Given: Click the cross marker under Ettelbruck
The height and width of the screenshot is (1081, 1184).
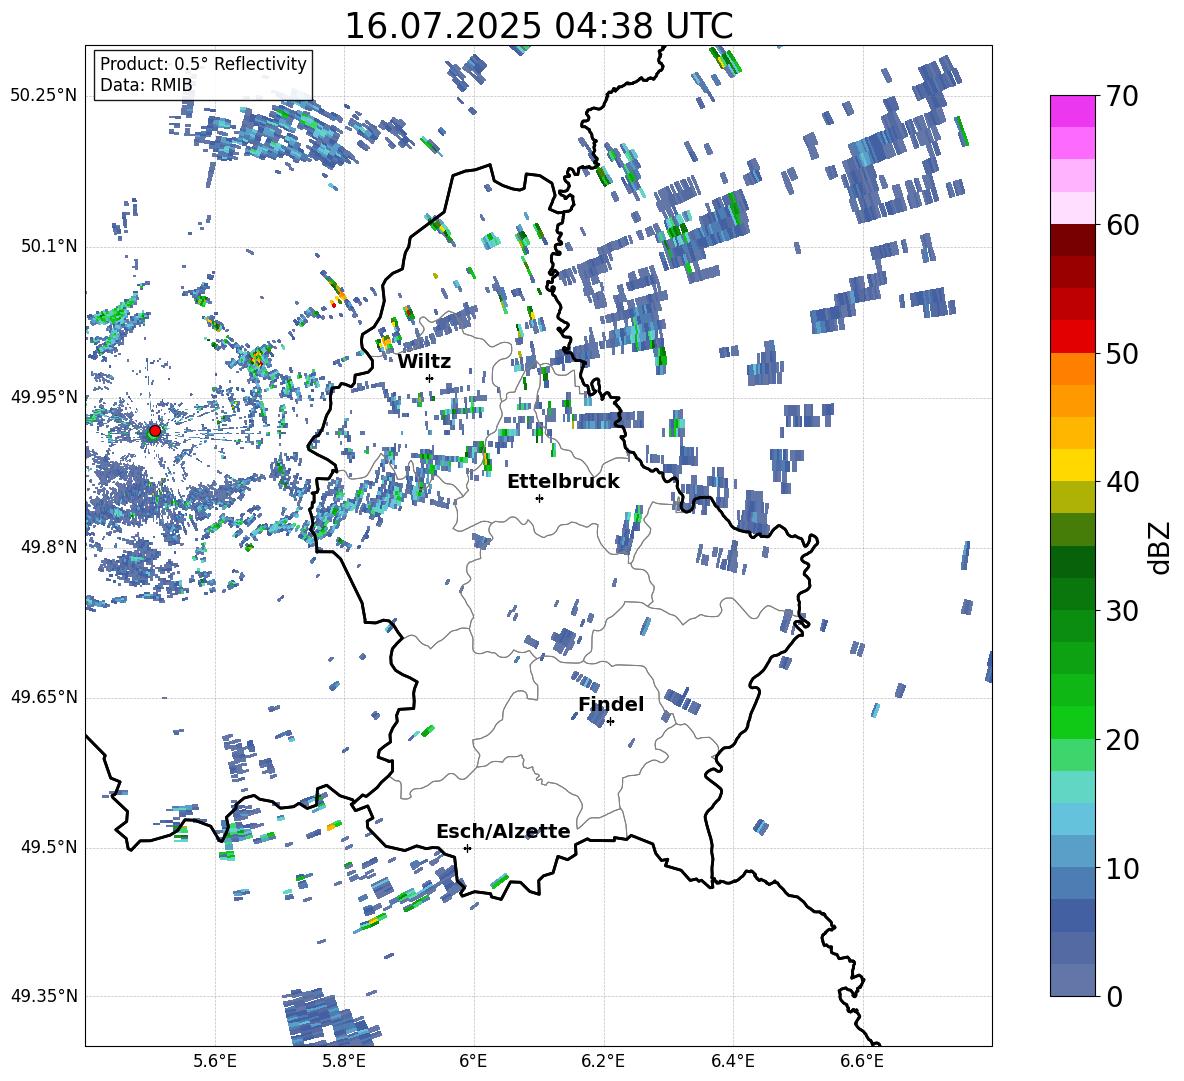Looking at the screenshot, I should pyautogui.click(x=539, y=498).
